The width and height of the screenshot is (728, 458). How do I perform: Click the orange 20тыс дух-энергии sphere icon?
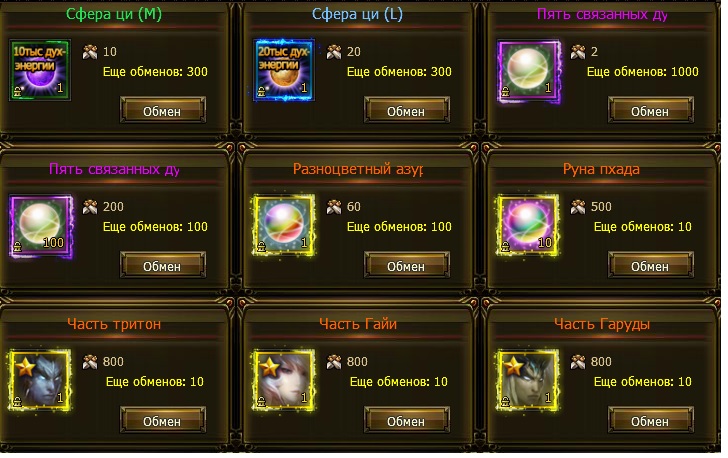(x=284, y=70)
